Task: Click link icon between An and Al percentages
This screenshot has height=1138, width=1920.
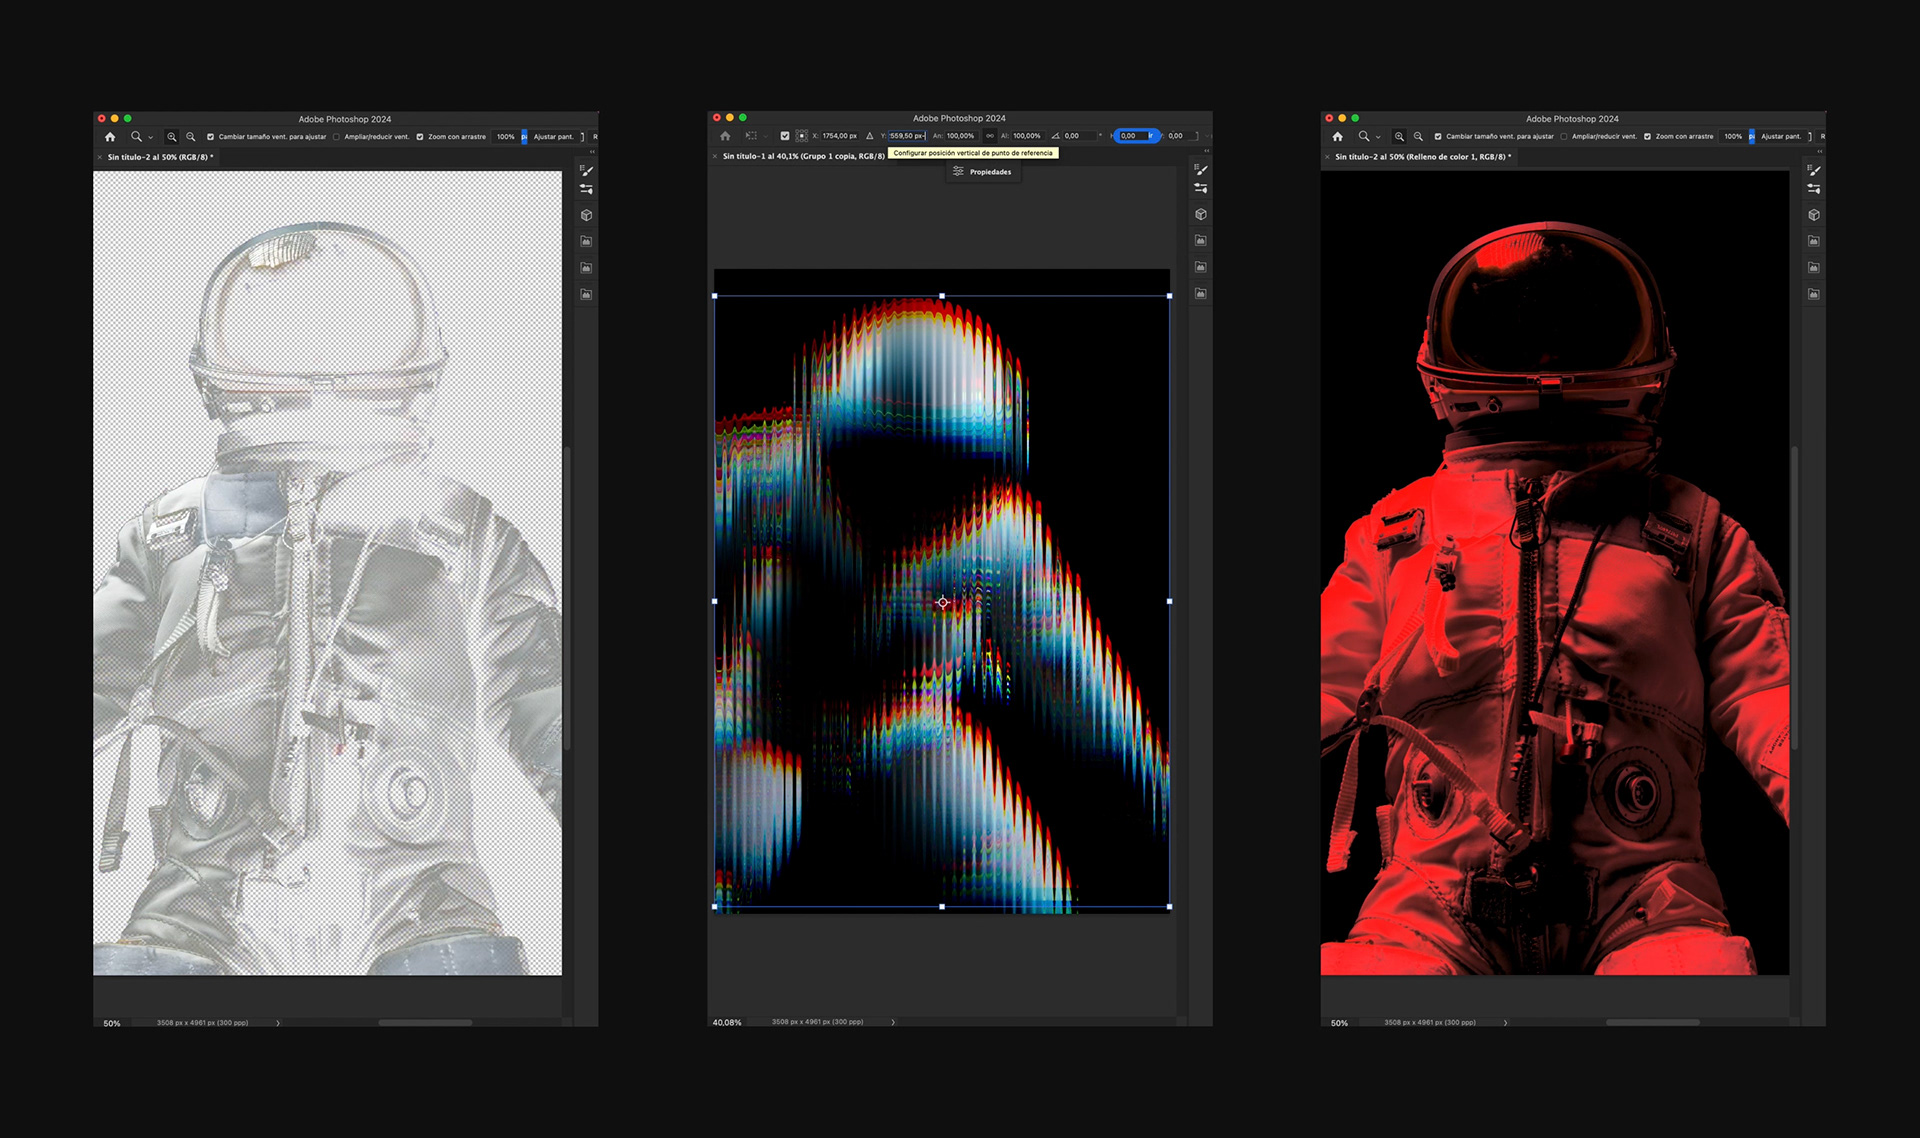Action: pos(989,136)
